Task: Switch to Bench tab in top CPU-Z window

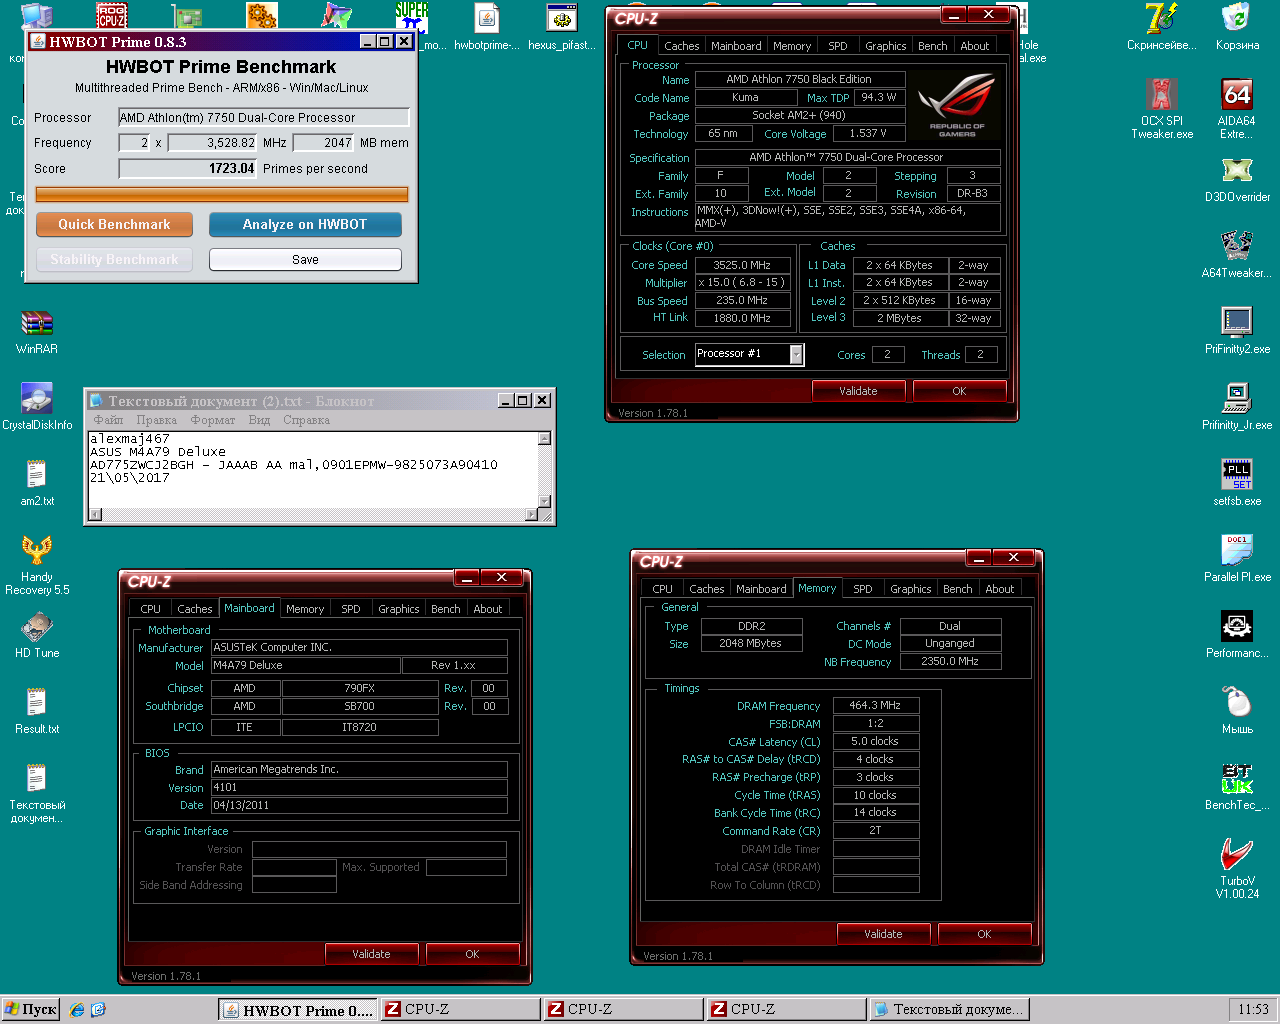Action: point(933,46)
